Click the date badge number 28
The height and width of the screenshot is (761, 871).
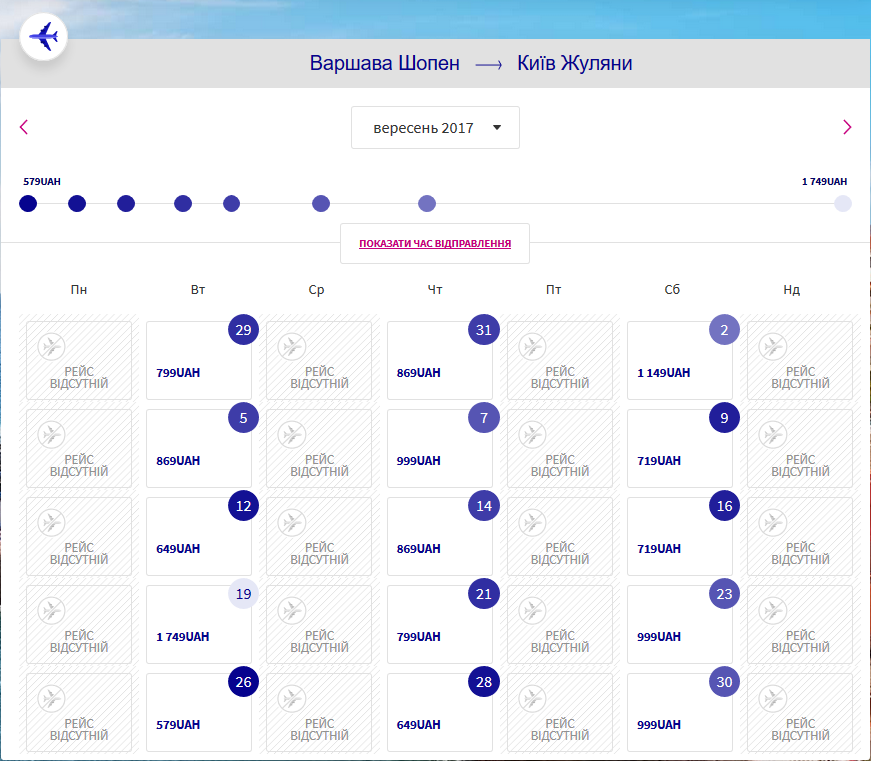tap(484, 682)
